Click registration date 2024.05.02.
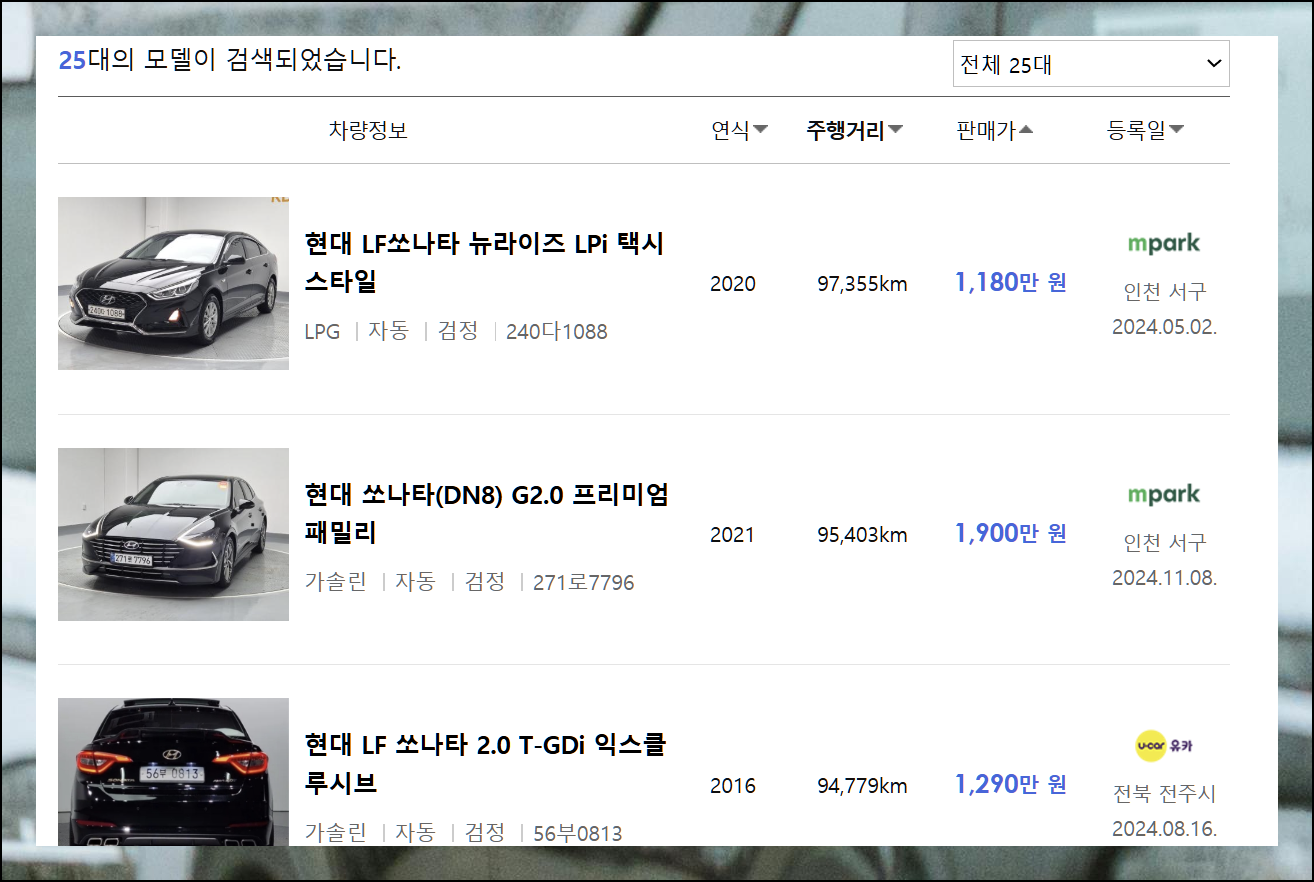The image size is (1314, 882). [x=1164, y=327]
